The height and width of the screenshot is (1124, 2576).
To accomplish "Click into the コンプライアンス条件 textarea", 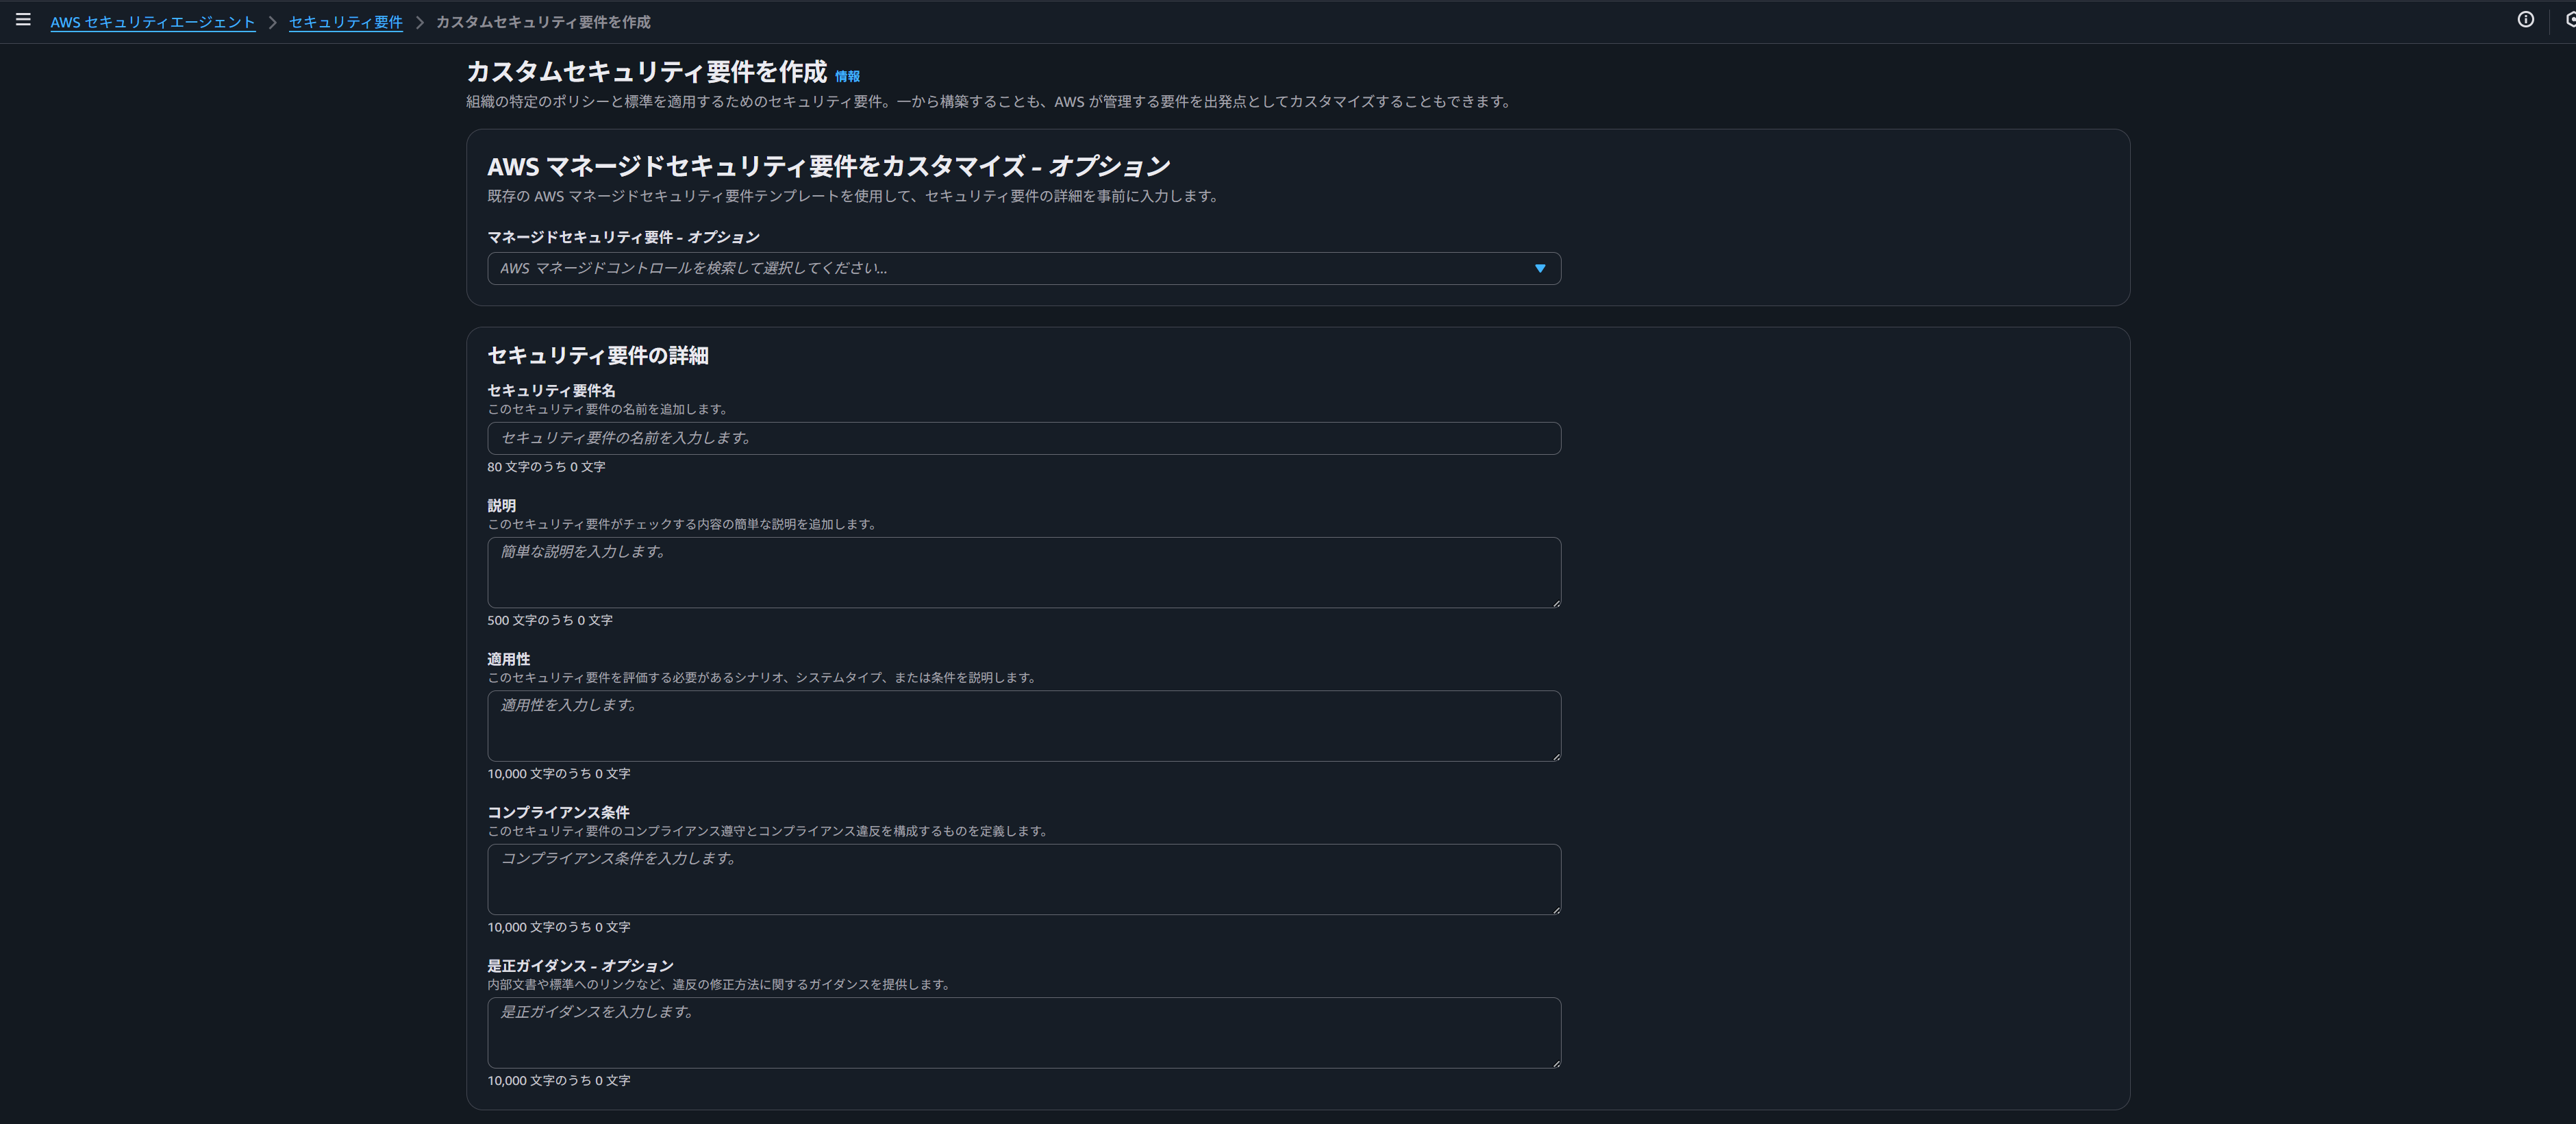I will click(1023, 879).
